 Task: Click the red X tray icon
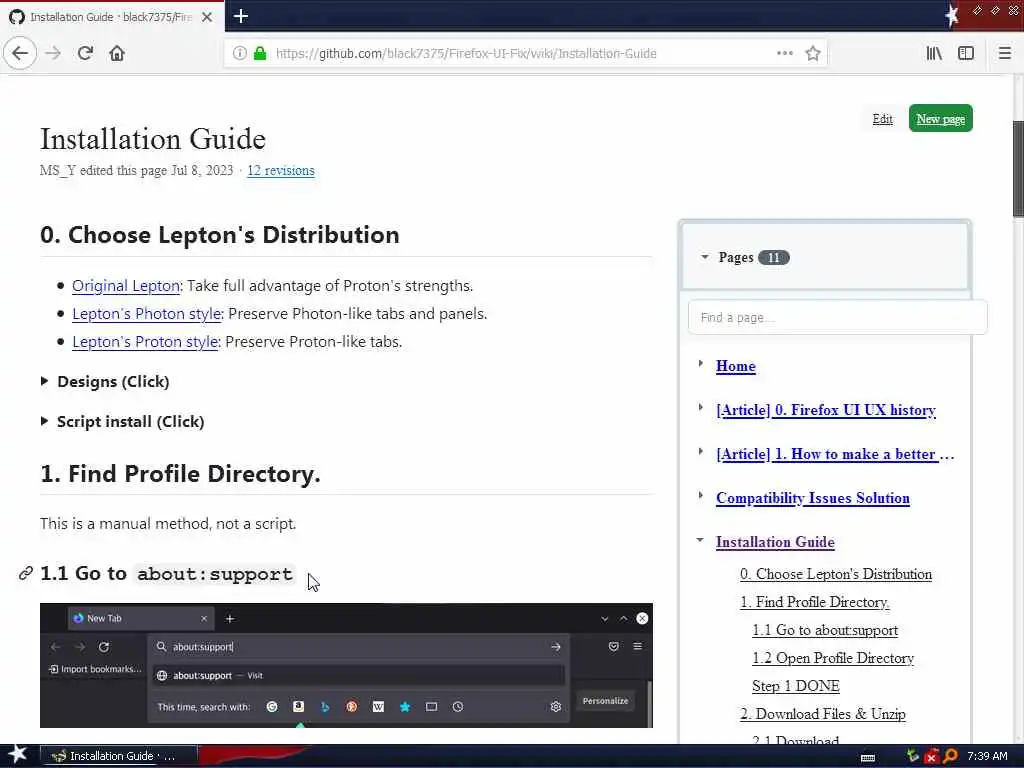(x=932, y=756)
